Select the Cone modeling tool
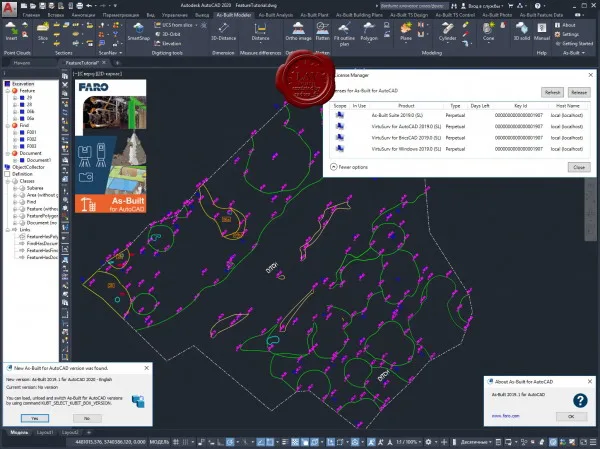 point(488,31)
